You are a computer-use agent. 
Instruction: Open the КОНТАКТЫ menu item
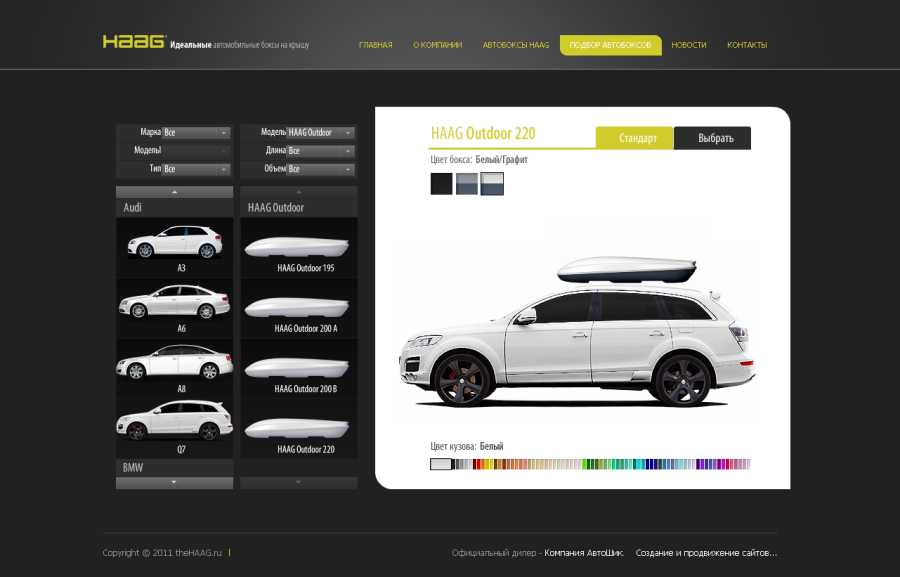point(747,45)
